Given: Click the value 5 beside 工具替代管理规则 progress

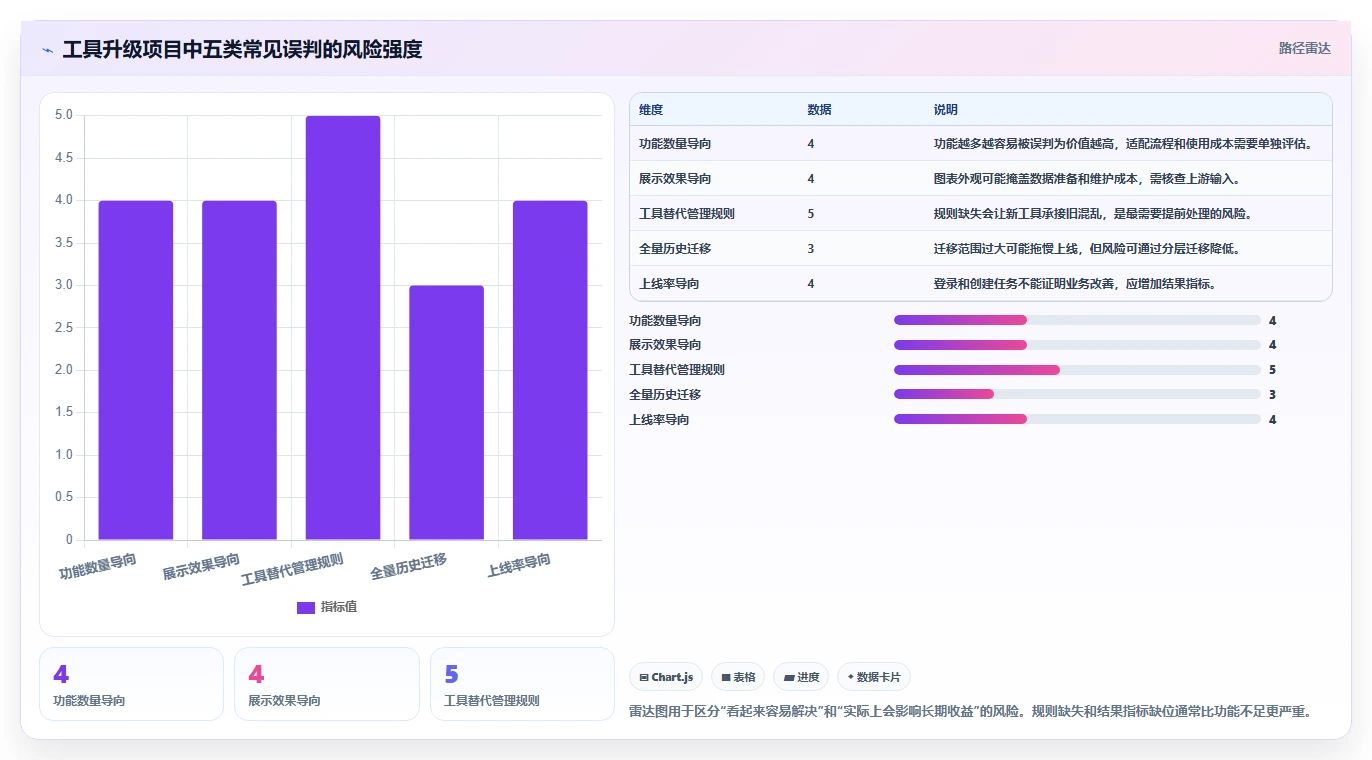Looking at the screenshot, I should point(1272,370).
